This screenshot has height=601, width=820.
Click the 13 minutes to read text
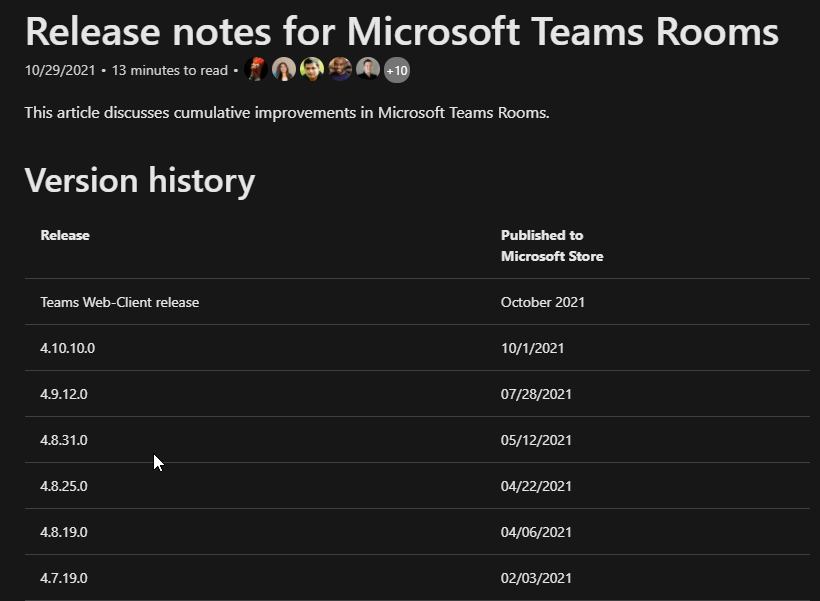tap(170, 70)
